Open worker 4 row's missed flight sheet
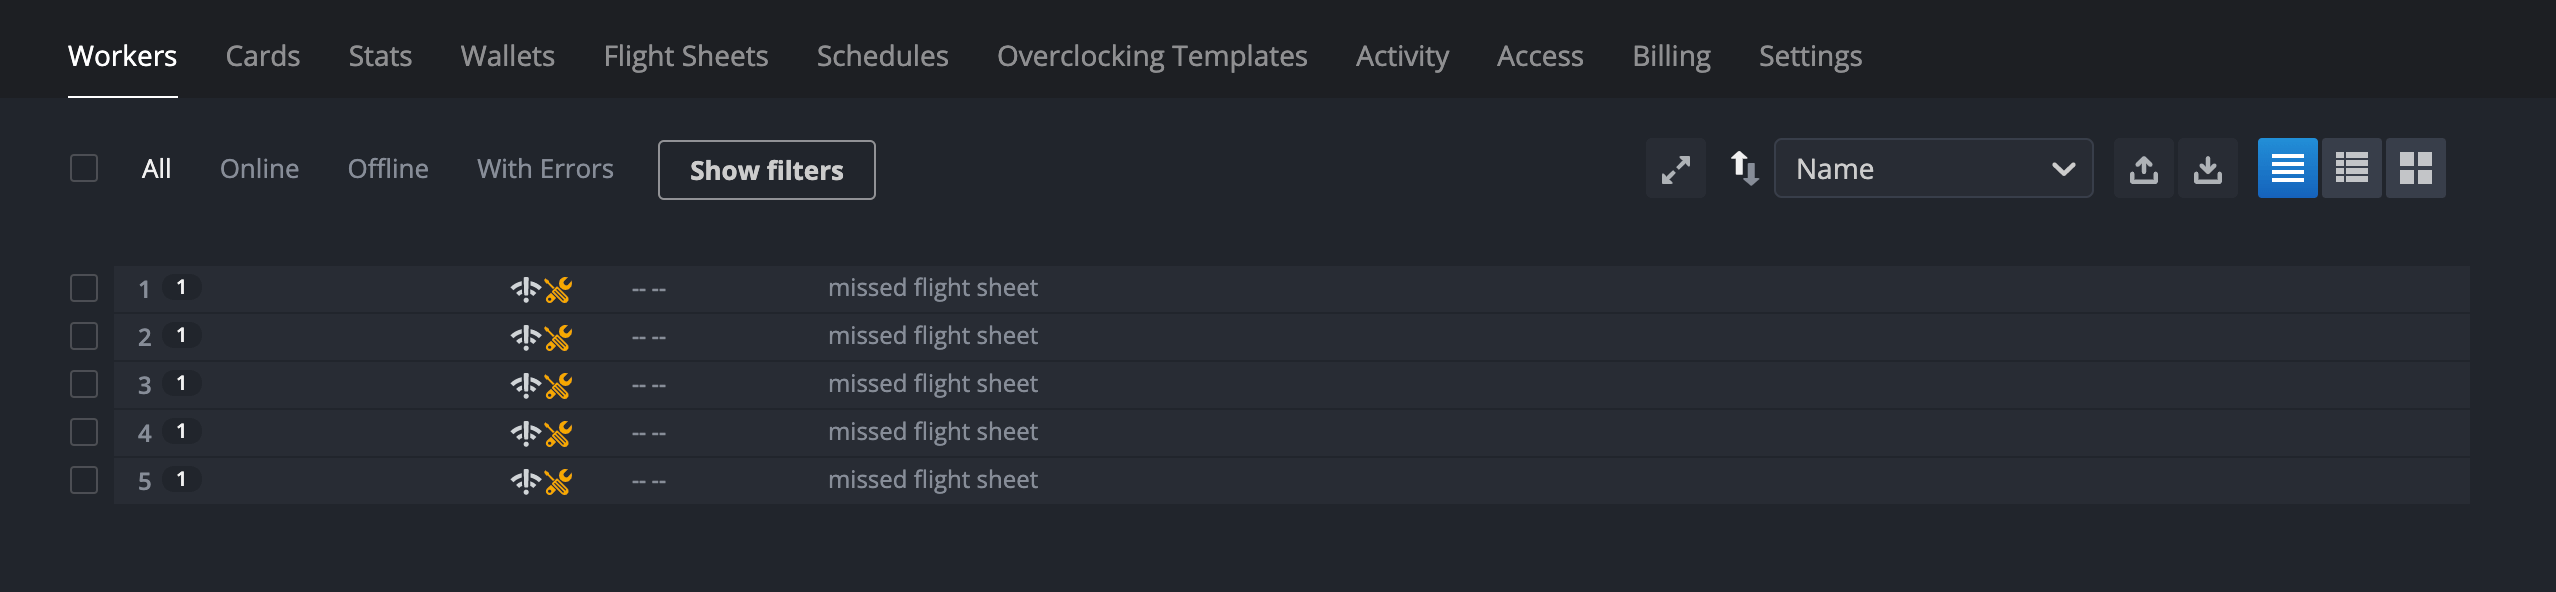Viewport: 2556px width, 592px height. pos(932,432)
